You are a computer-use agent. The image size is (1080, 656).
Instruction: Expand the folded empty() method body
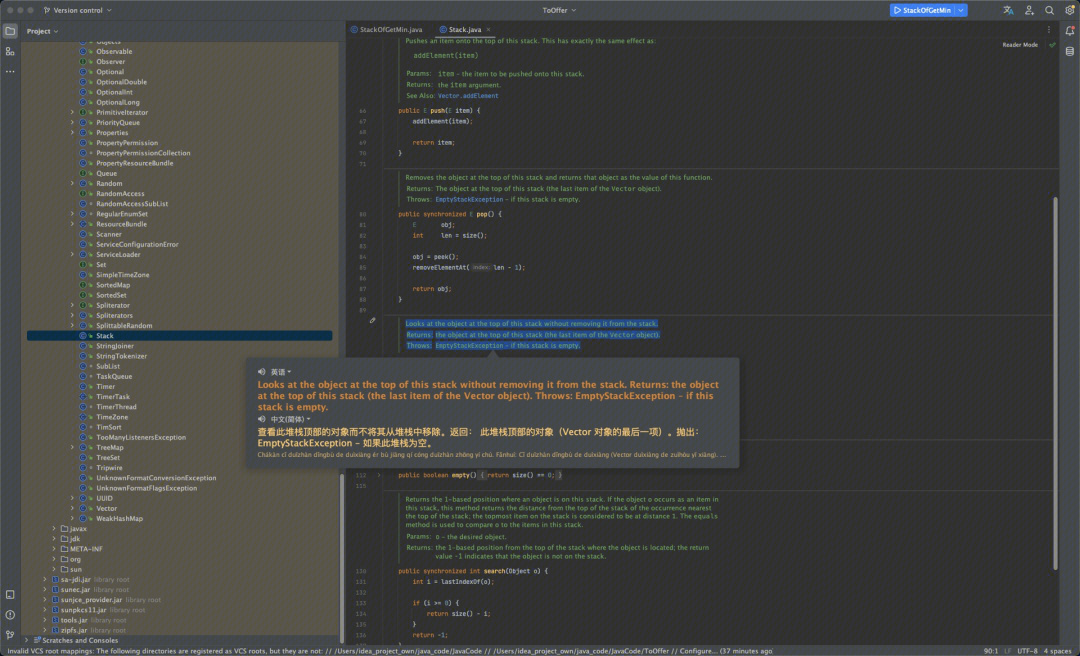pos(379,475)
